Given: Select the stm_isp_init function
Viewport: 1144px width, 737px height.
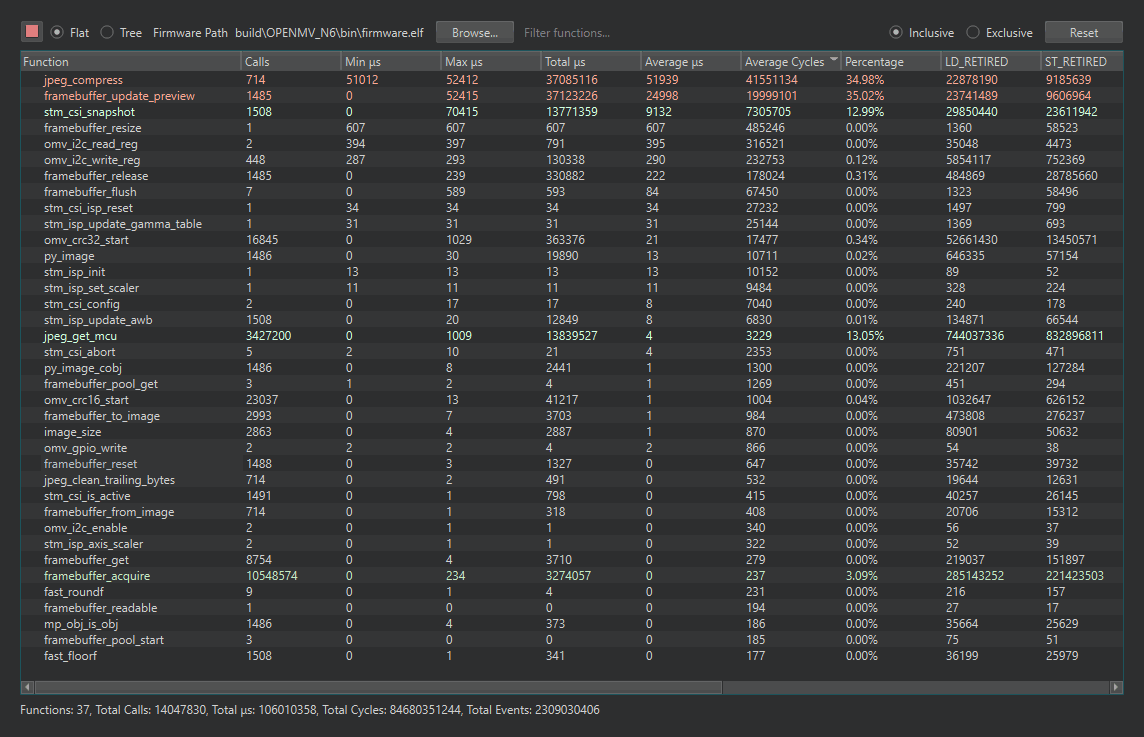Looking at the screenshot, I should pyautogui.click(x=572, y=271).
